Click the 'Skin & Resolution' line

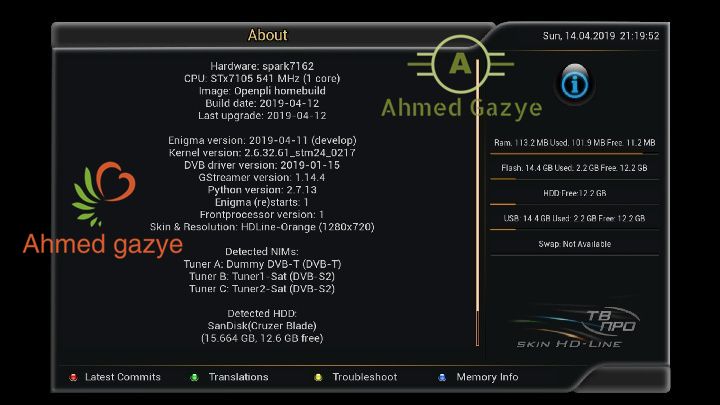[x=262, y=227]
